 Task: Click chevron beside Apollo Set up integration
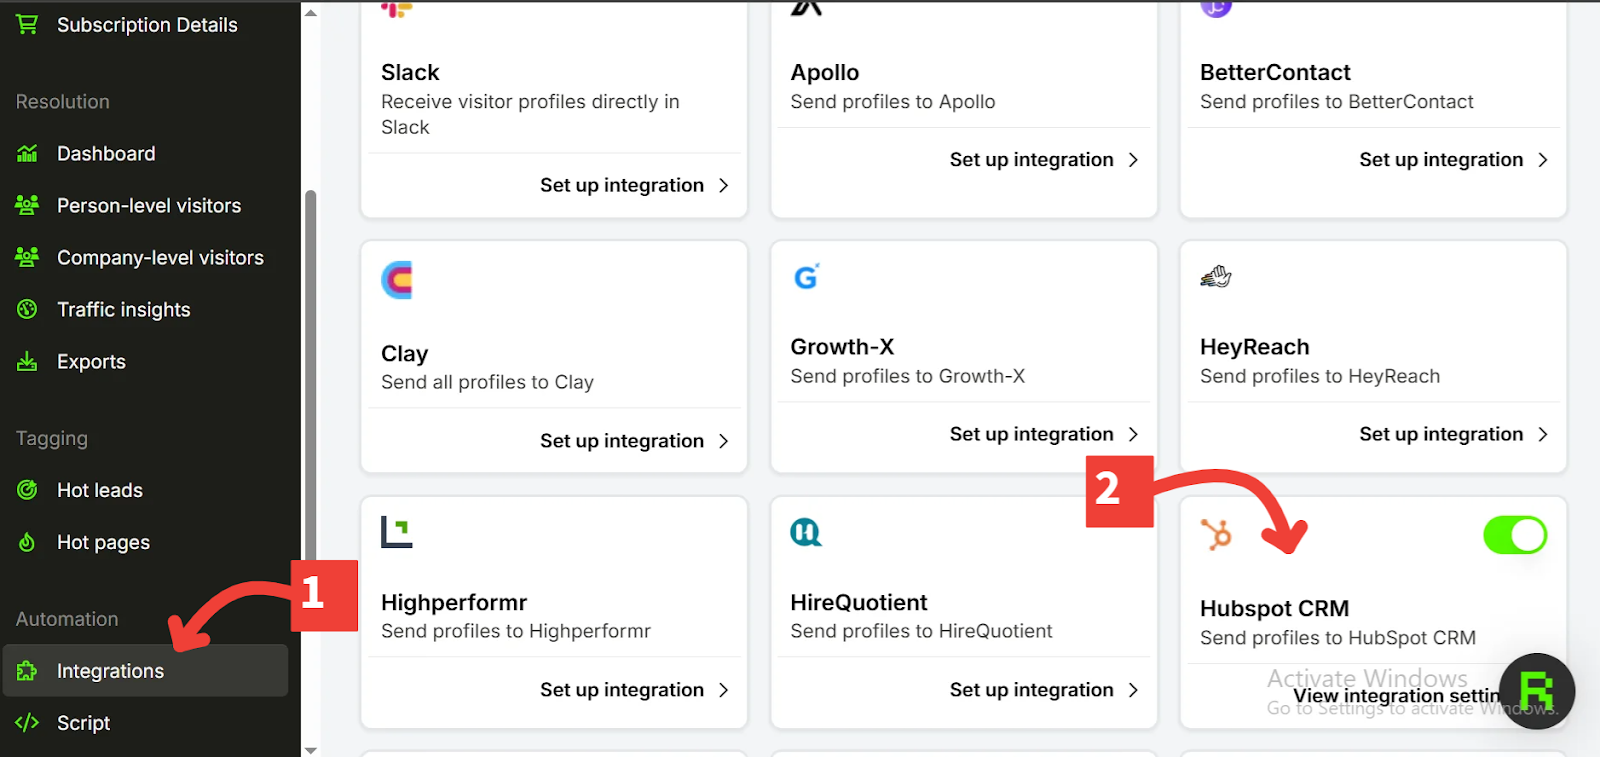[x=1133, y=160]
